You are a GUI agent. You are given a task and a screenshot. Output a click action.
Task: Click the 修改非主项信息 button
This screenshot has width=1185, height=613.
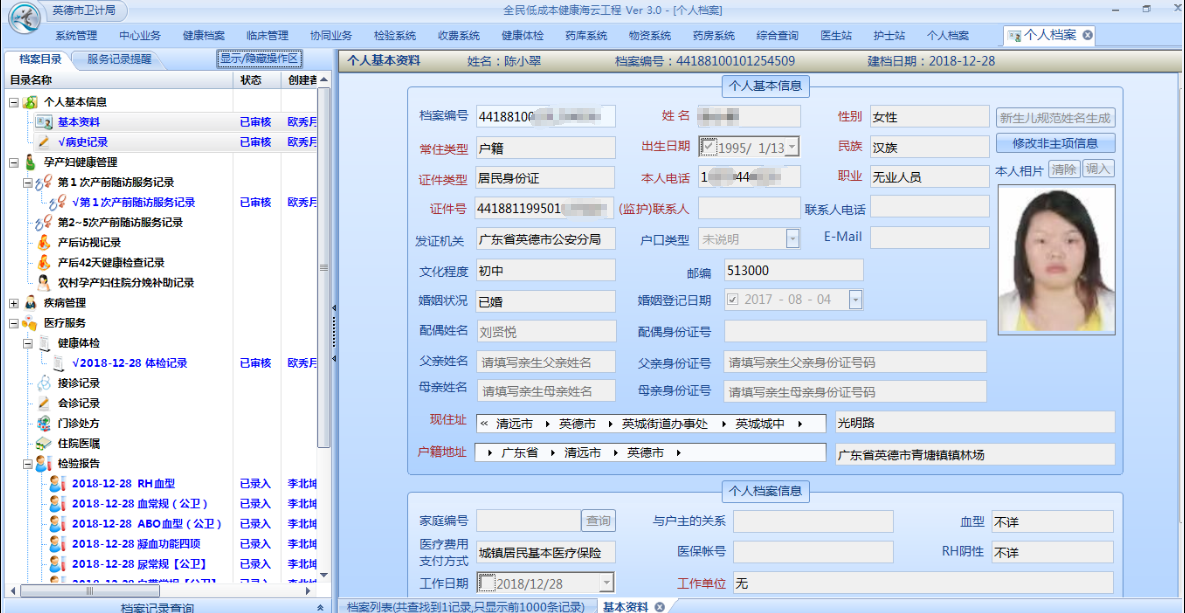pos(1055,143)
